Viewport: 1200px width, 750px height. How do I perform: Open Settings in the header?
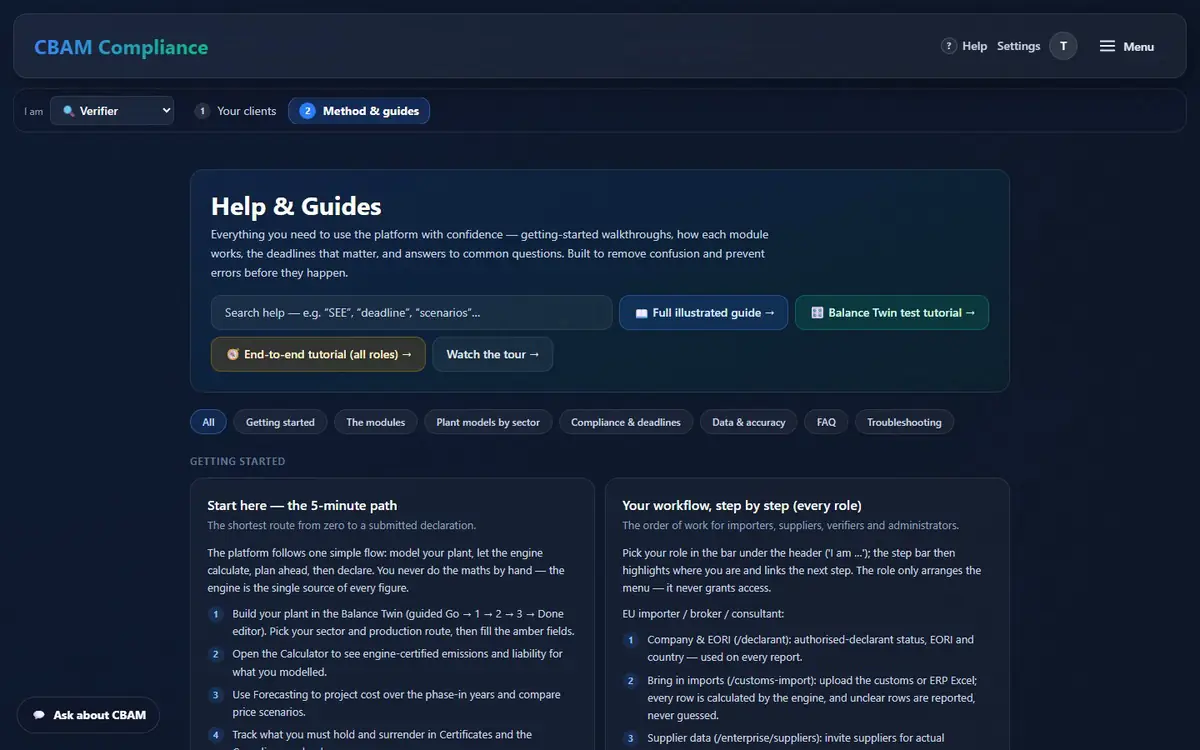(x=1019, y=46)
